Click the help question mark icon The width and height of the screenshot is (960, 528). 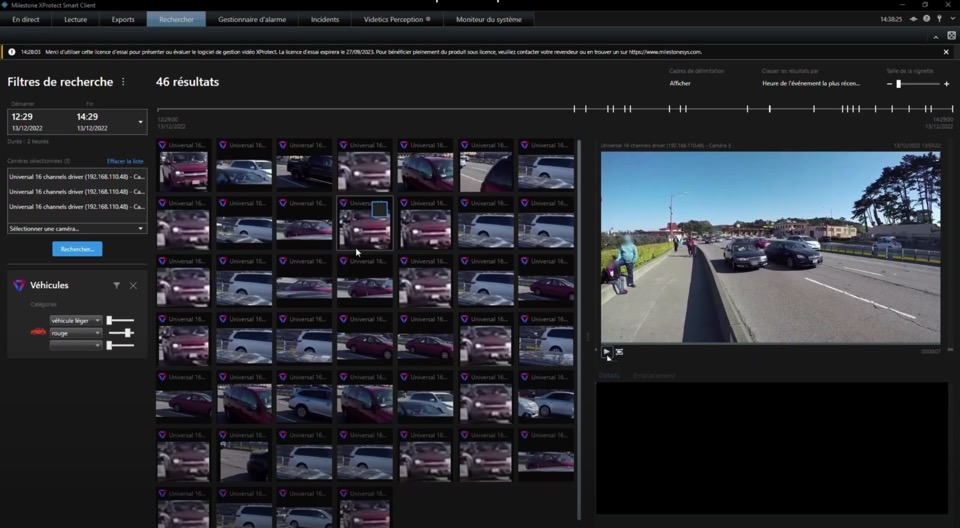pyautogui.click(x=926, y=19)
